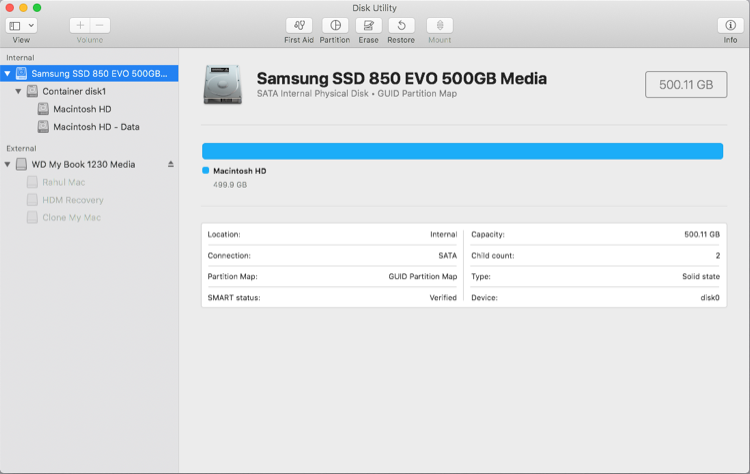This screenshot has width=750, height=474.
Task: Select the HDM Recovery volume
Action: pos(72,200)
